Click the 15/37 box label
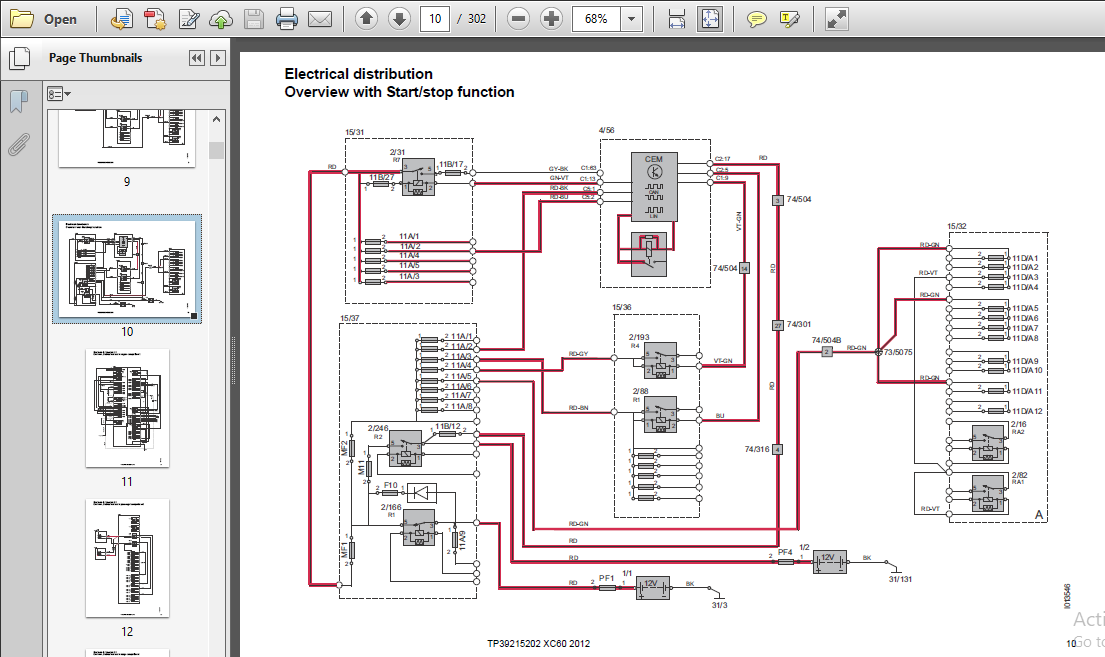Screen dimensions: 1105x657 point(350,319)
